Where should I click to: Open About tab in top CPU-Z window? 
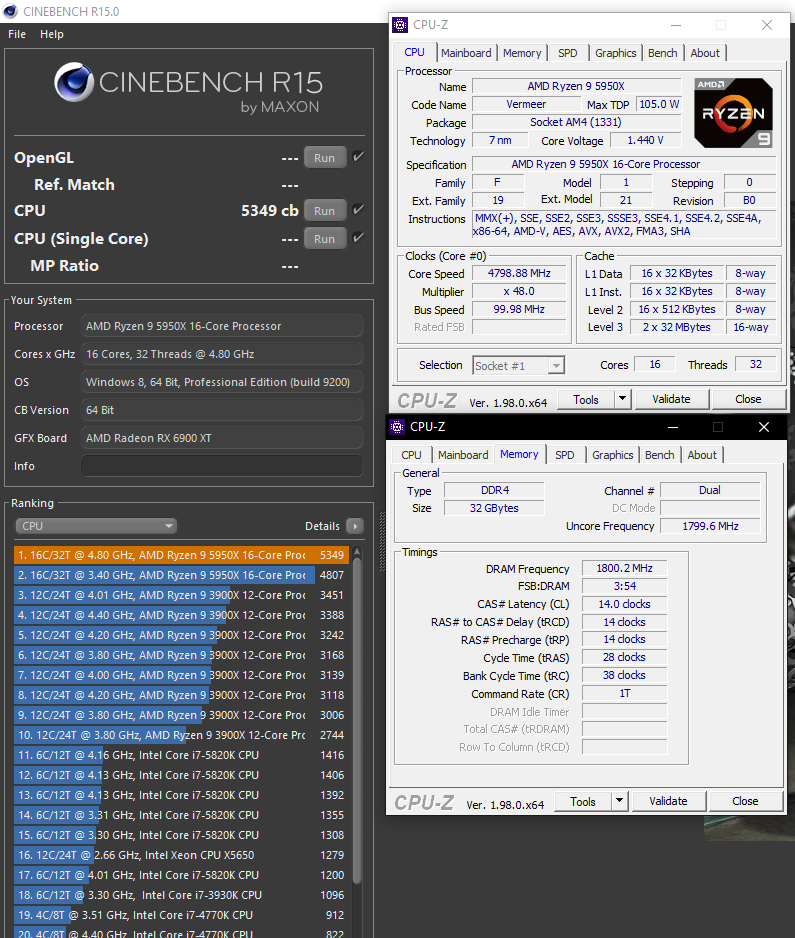click(x=705, y=53)
